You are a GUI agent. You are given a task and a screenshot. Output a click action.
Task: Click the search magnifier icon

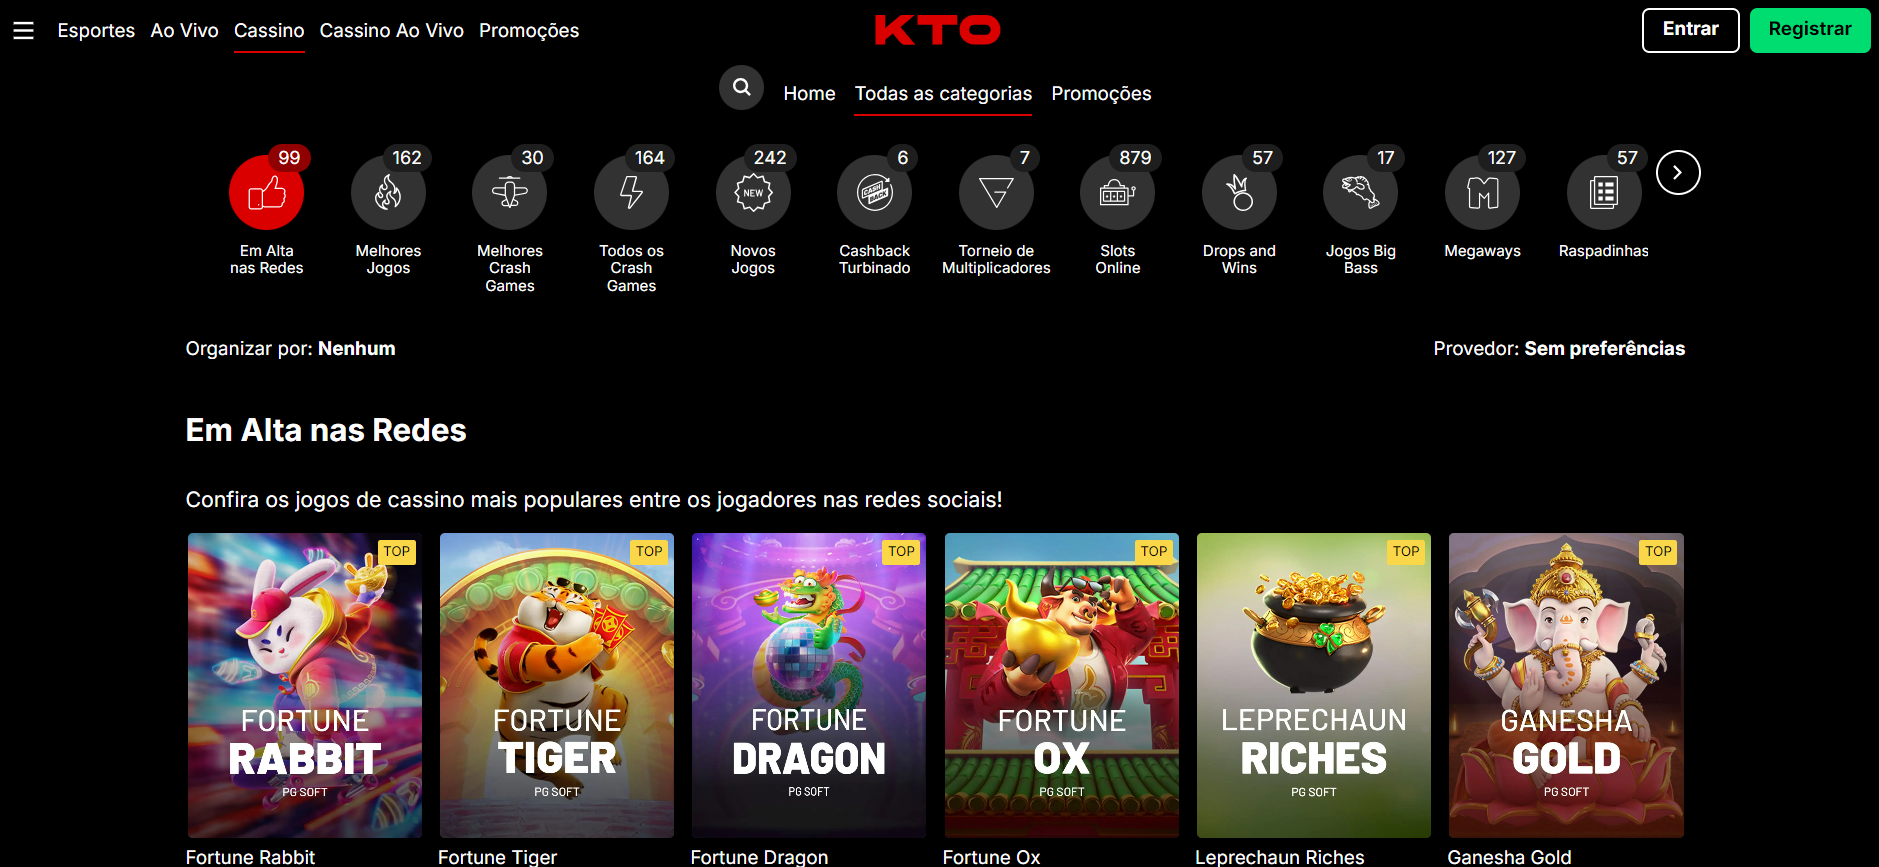pos(741,88)
